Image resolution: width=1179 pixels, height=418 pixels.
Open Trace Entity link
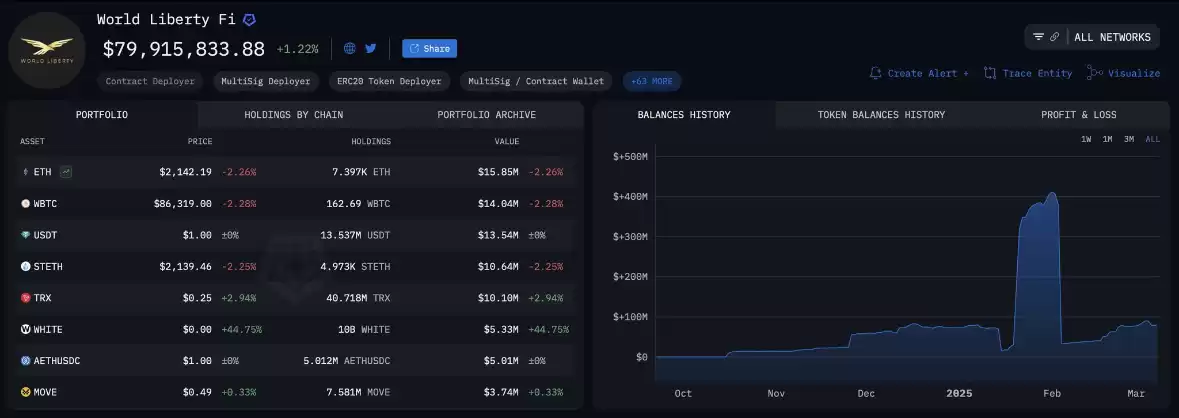pyautogui.click(x=1037, y=73)
